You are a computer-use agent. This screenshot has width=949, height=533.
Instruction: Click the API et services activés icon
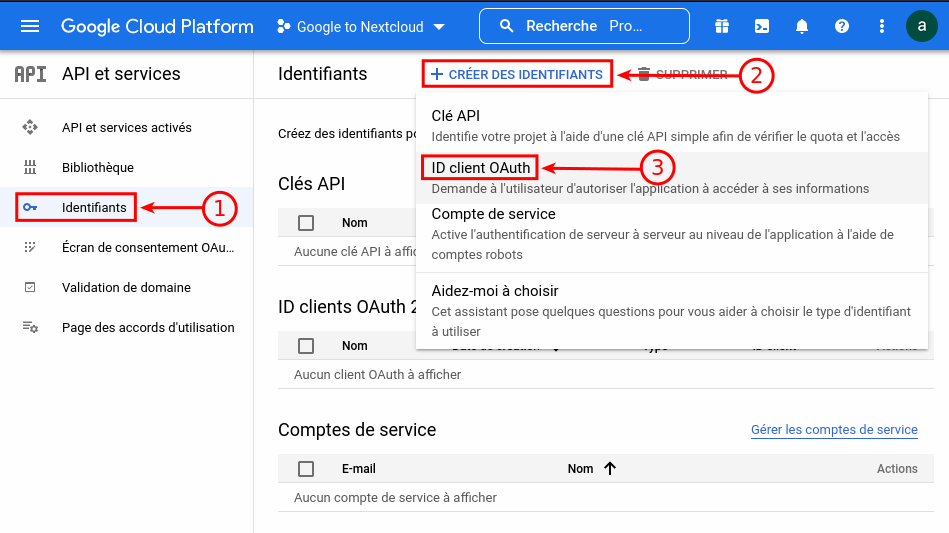coord(30,127)
